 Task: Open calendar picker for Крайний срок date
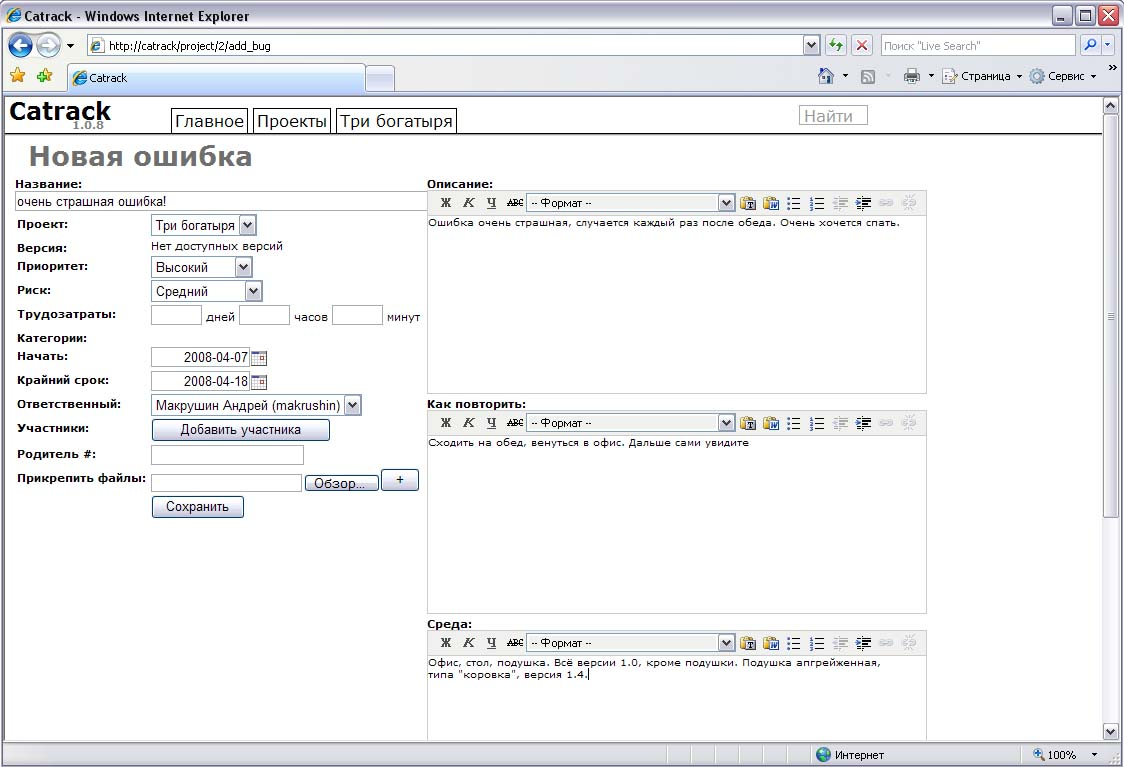click(x=259, y=382)
